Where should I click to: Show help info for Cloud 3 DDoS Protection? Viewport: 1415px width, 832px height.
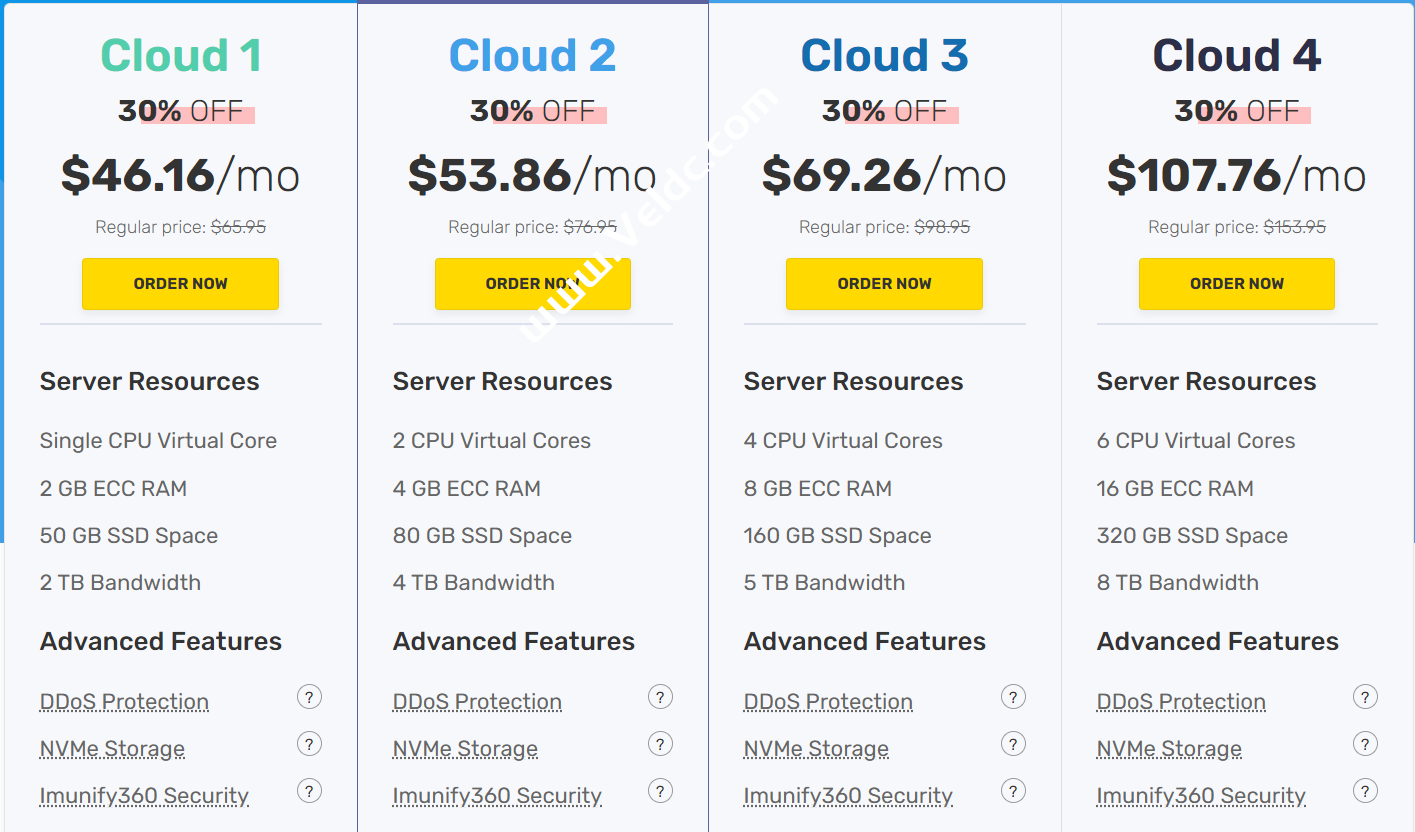click(1013, 697)
